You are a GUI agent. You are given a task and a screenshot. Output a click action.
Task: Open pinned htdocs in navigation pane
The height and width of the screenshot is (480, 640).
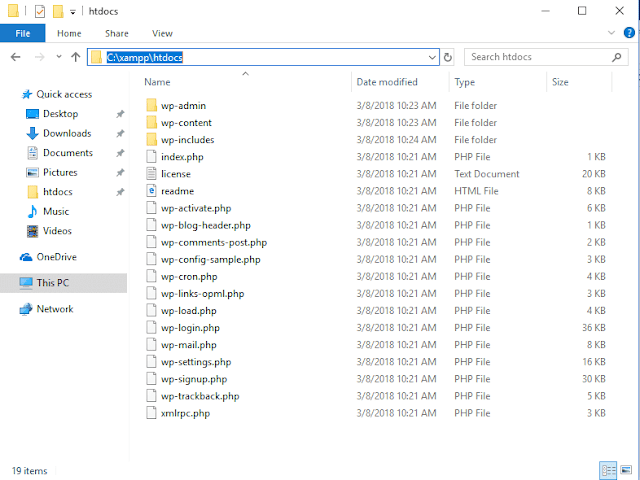pos(58,192)
